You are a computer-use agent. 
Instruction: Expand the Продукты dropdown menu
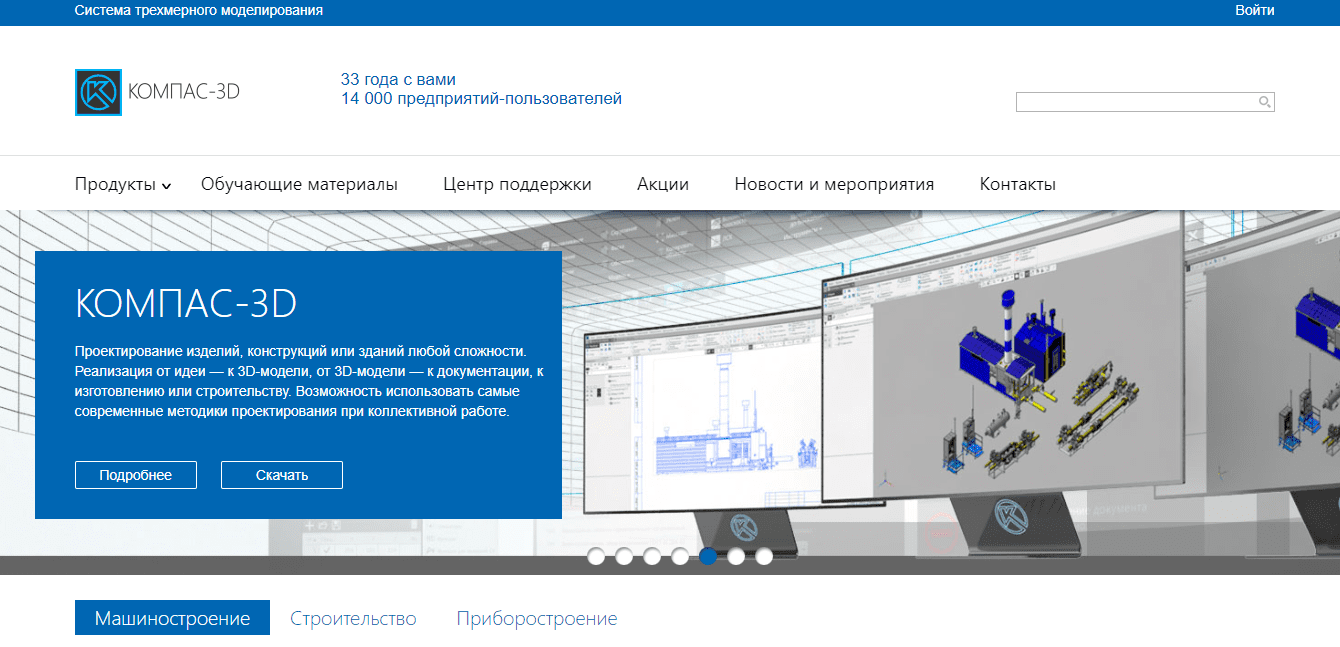[x=123, y=184]
